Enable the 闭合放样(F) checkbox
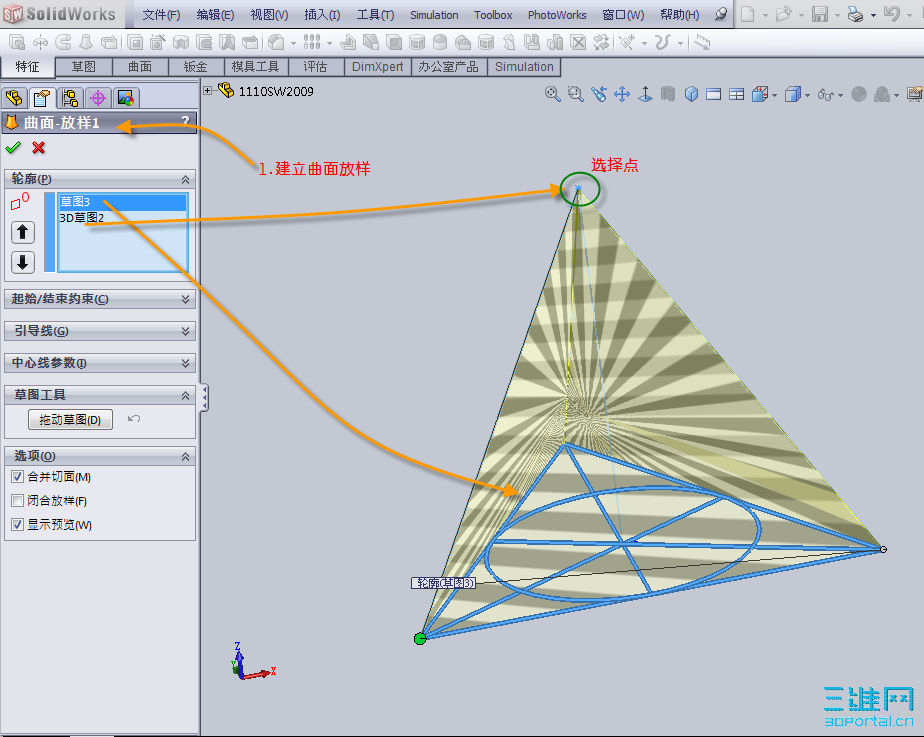 point(18,501)
